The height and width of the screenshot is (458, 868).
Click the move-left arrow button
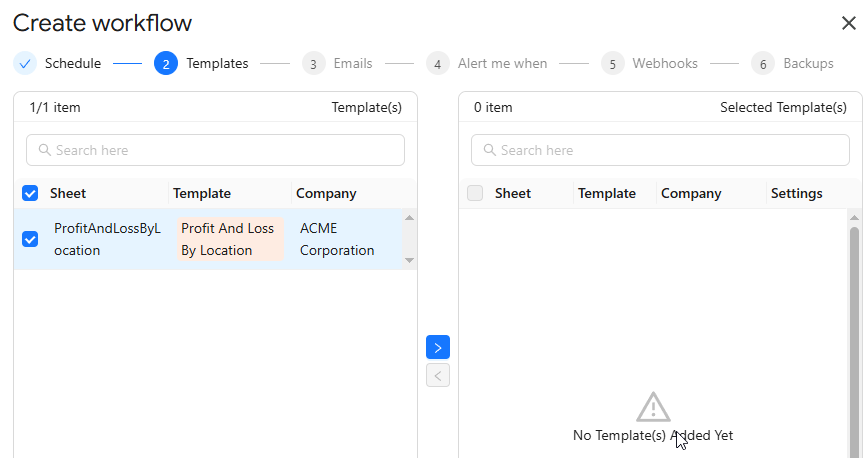coord(437,375)
